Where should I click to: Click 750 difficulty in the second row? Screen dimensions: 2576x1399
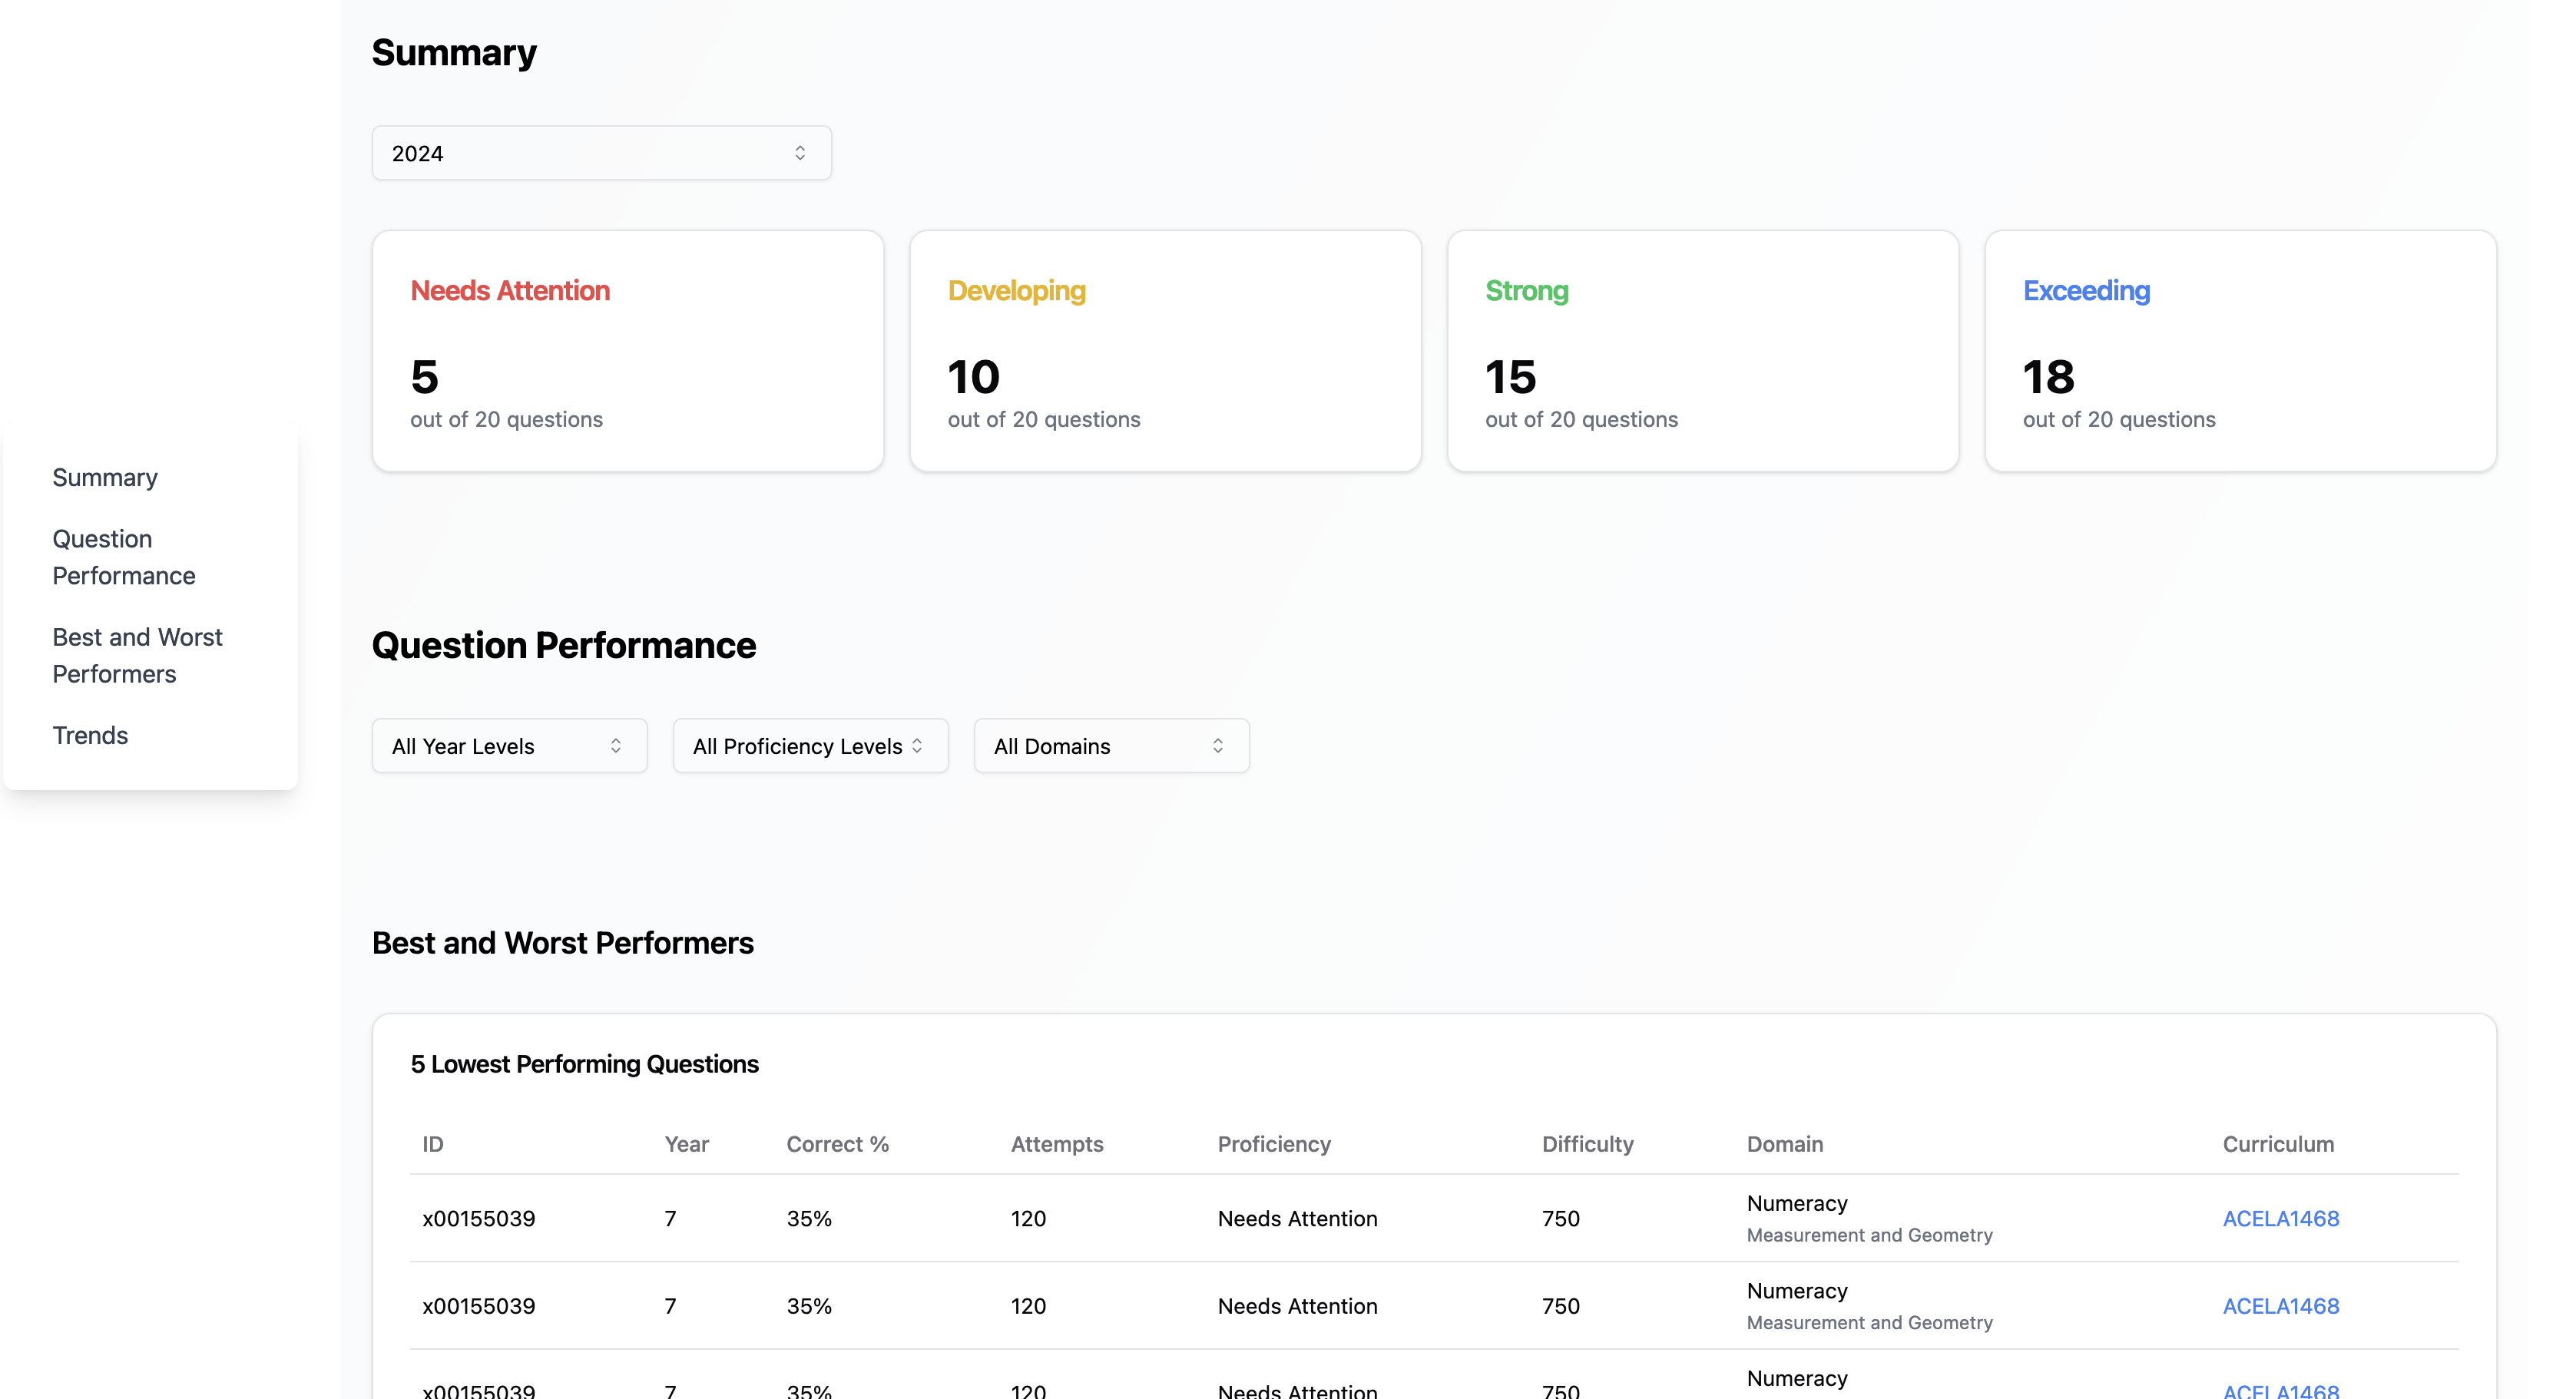[x=1560, y=1306]
